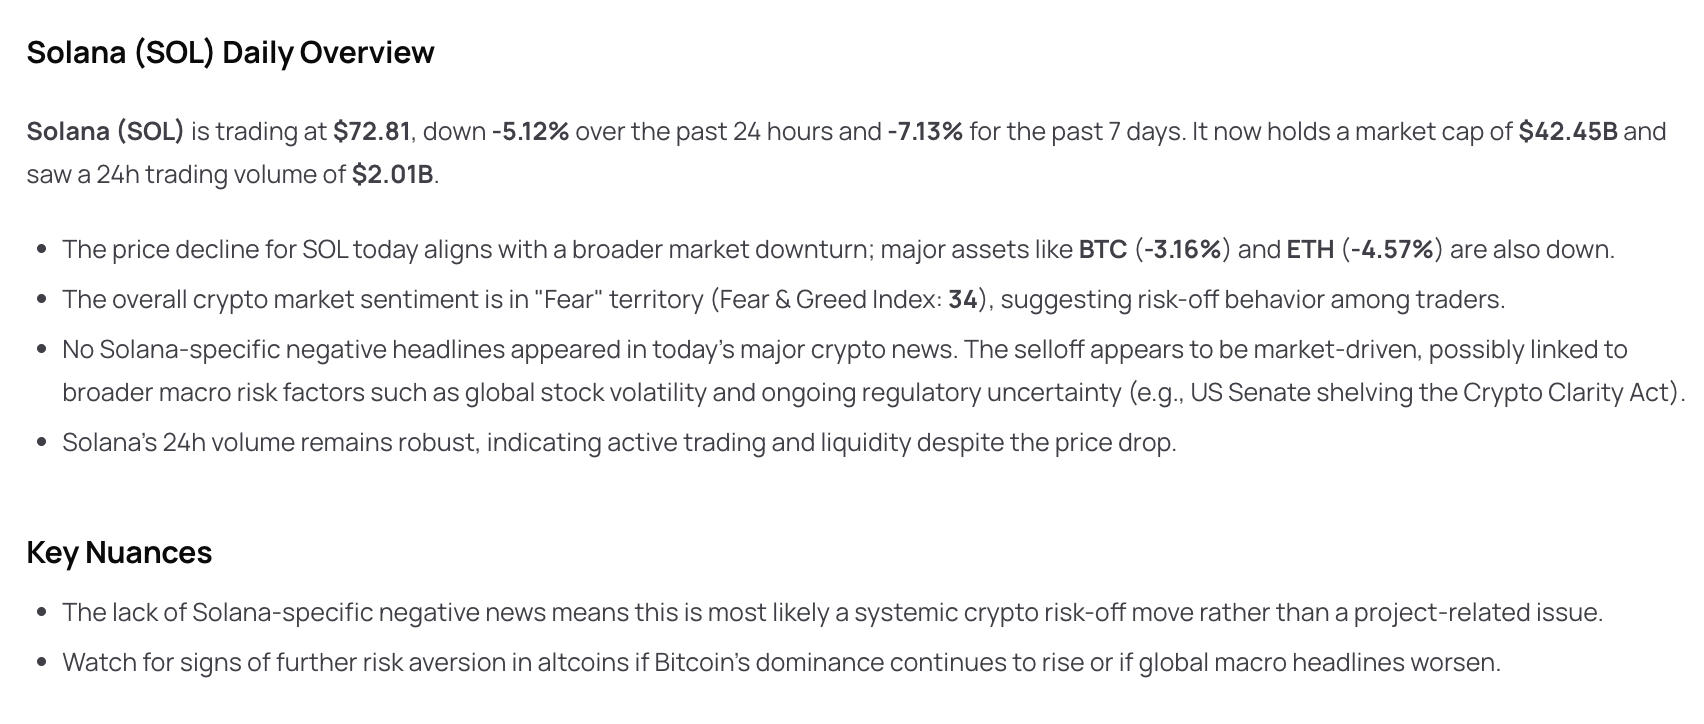
Task: Click the -7.13% seven-day change figure
Action: [925, 131]
